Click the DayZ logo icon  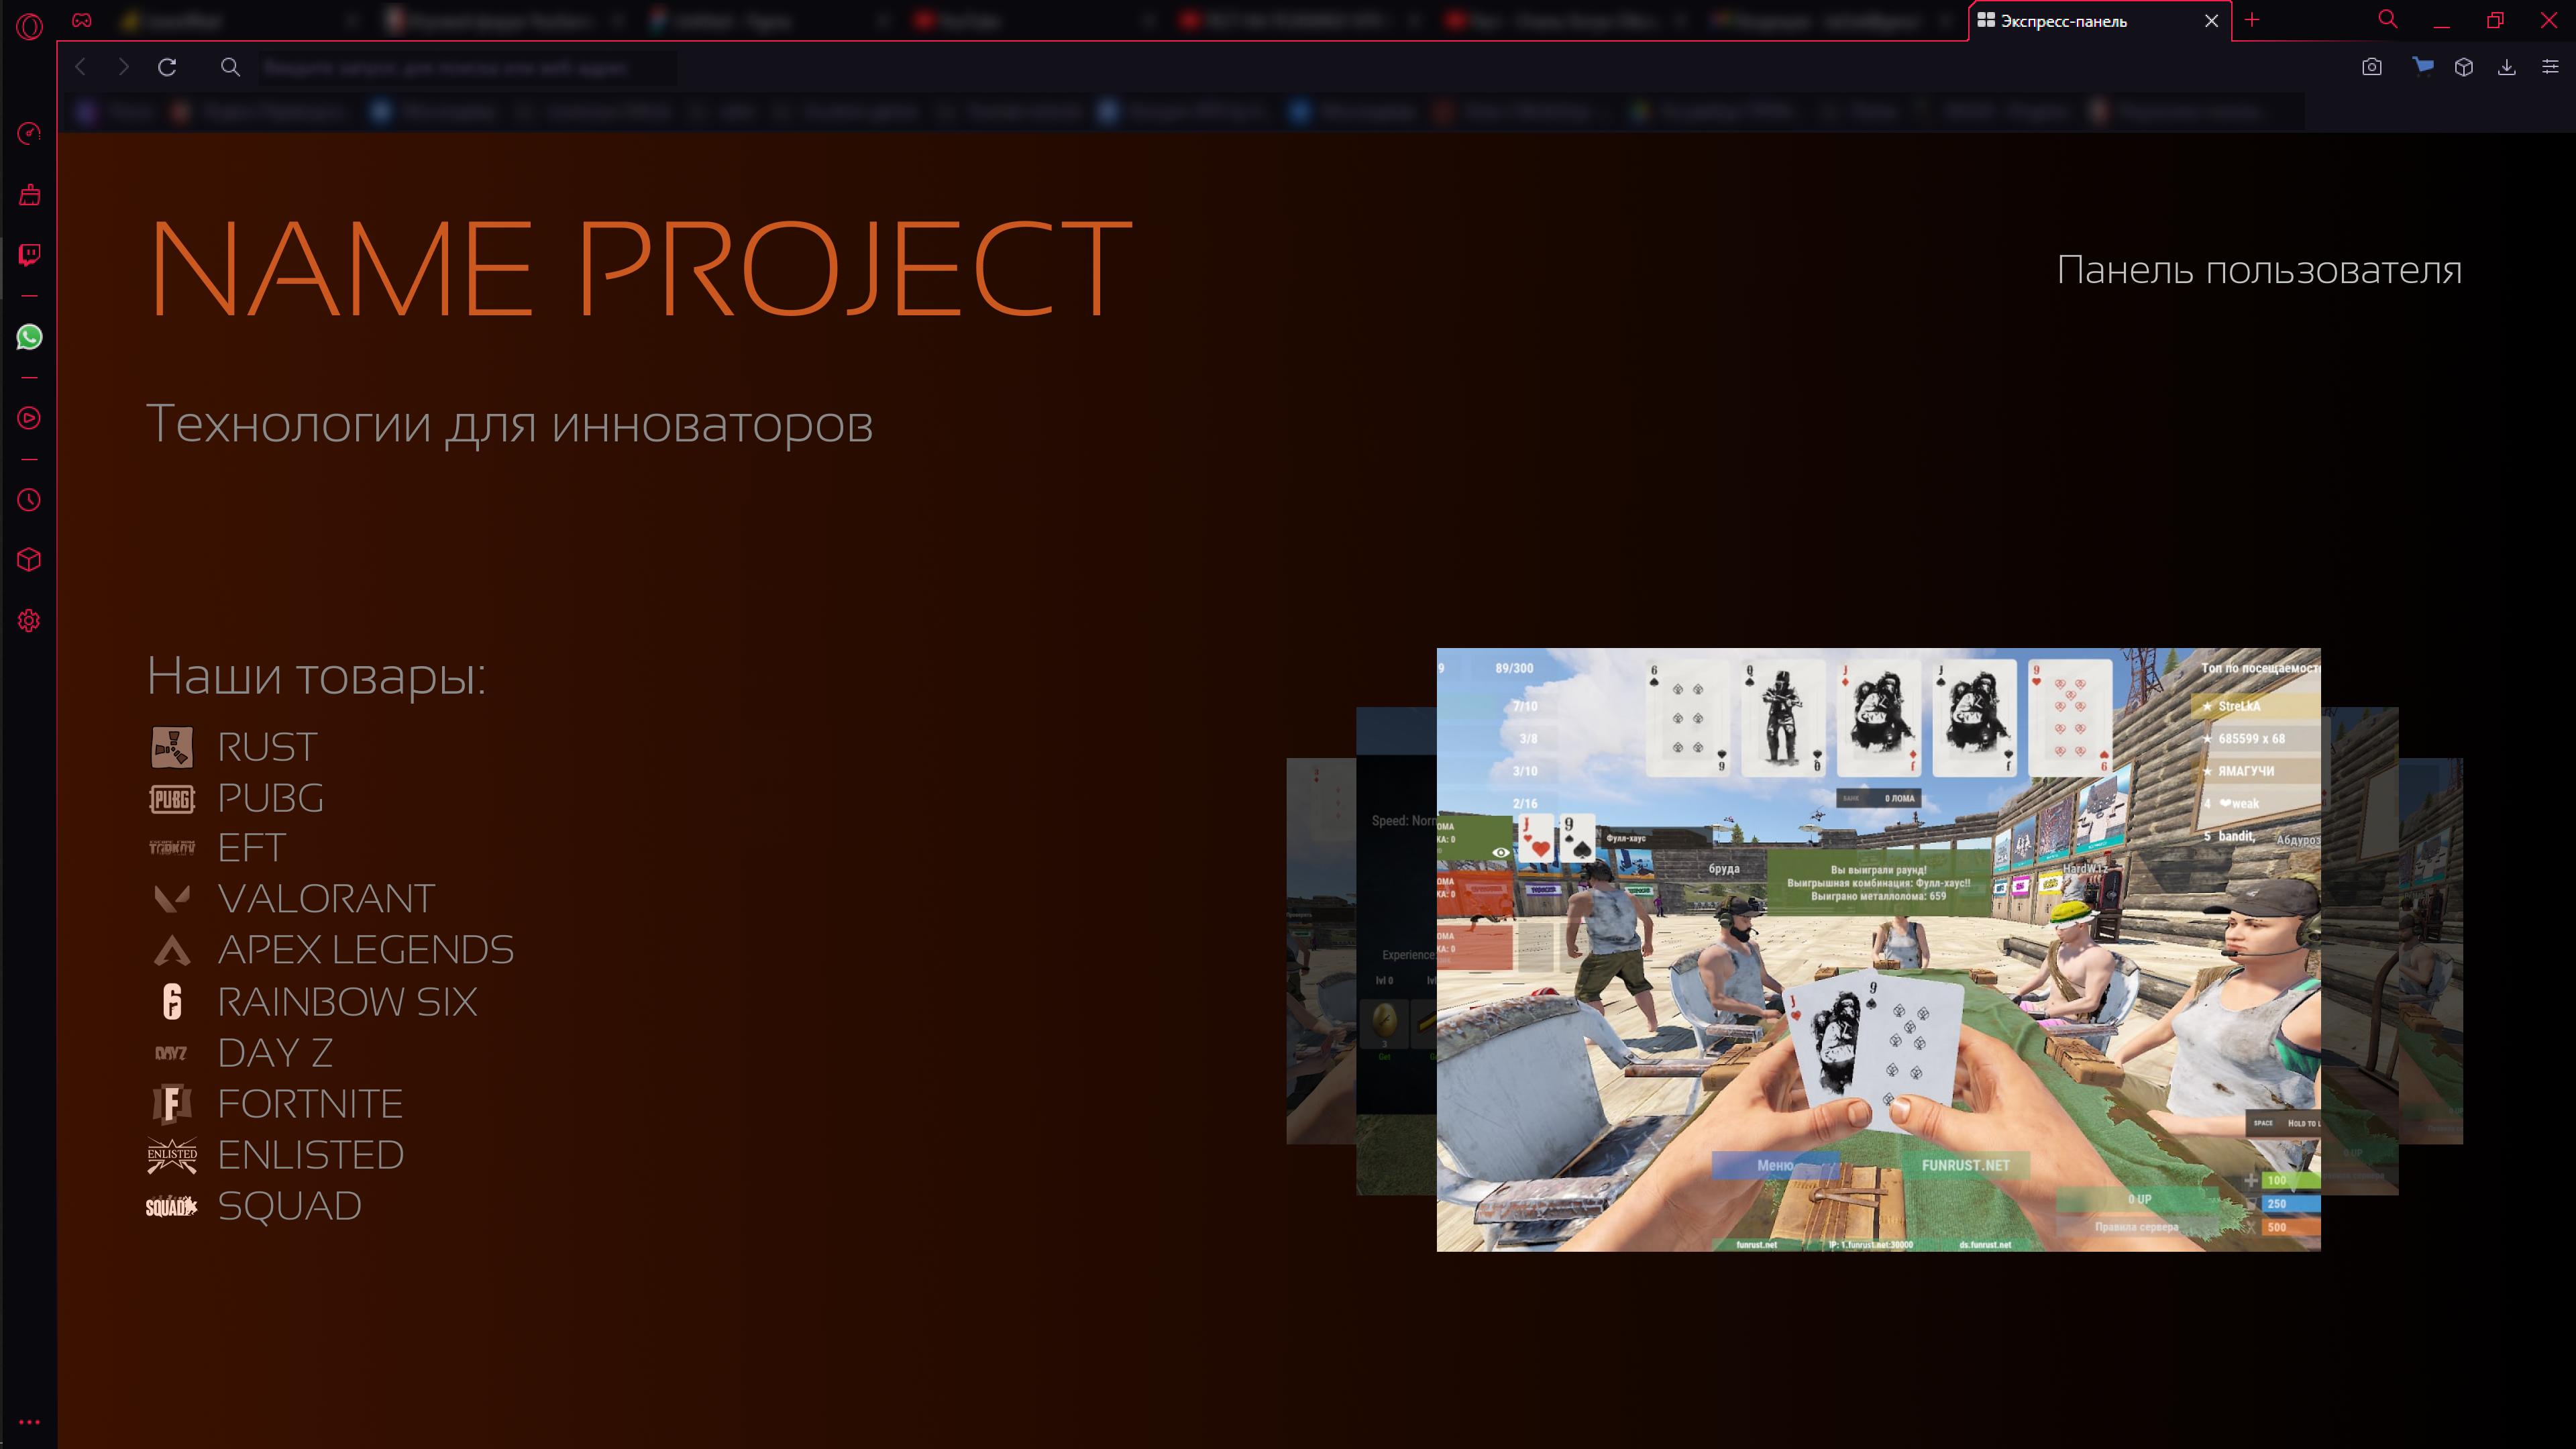tap(172, 1053)
